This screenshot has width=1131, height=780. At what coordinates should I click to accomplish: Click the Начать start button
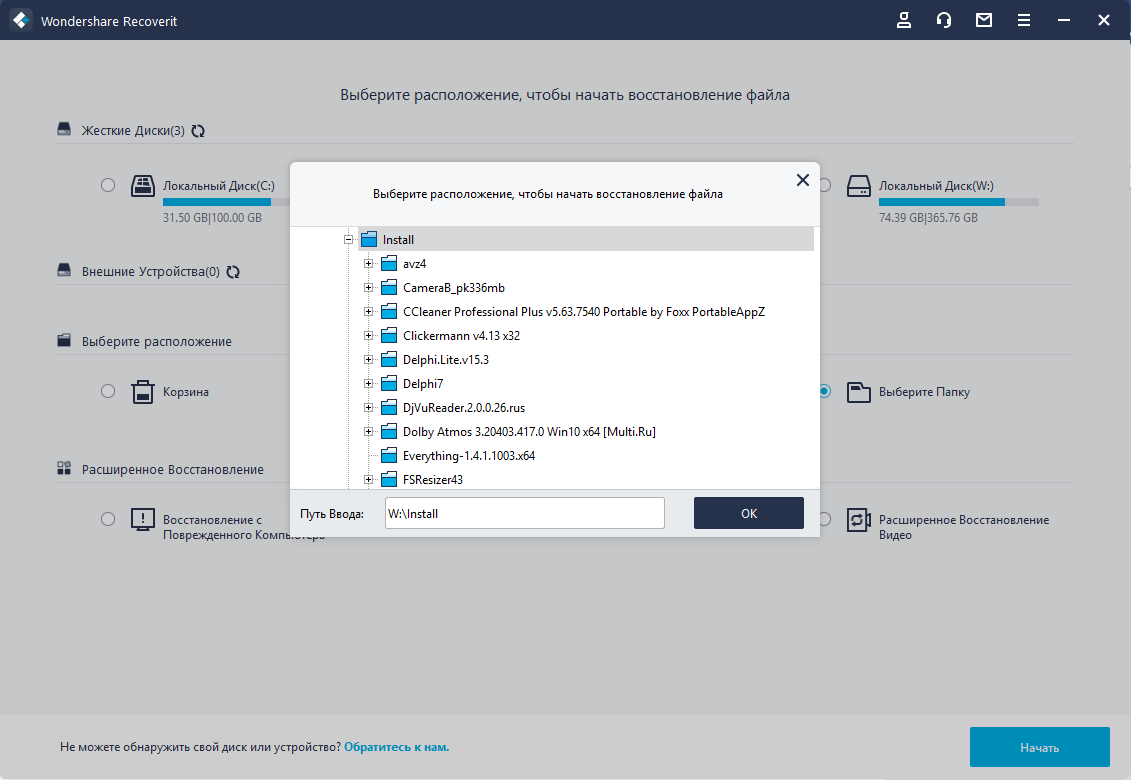tap(1039, 748)
